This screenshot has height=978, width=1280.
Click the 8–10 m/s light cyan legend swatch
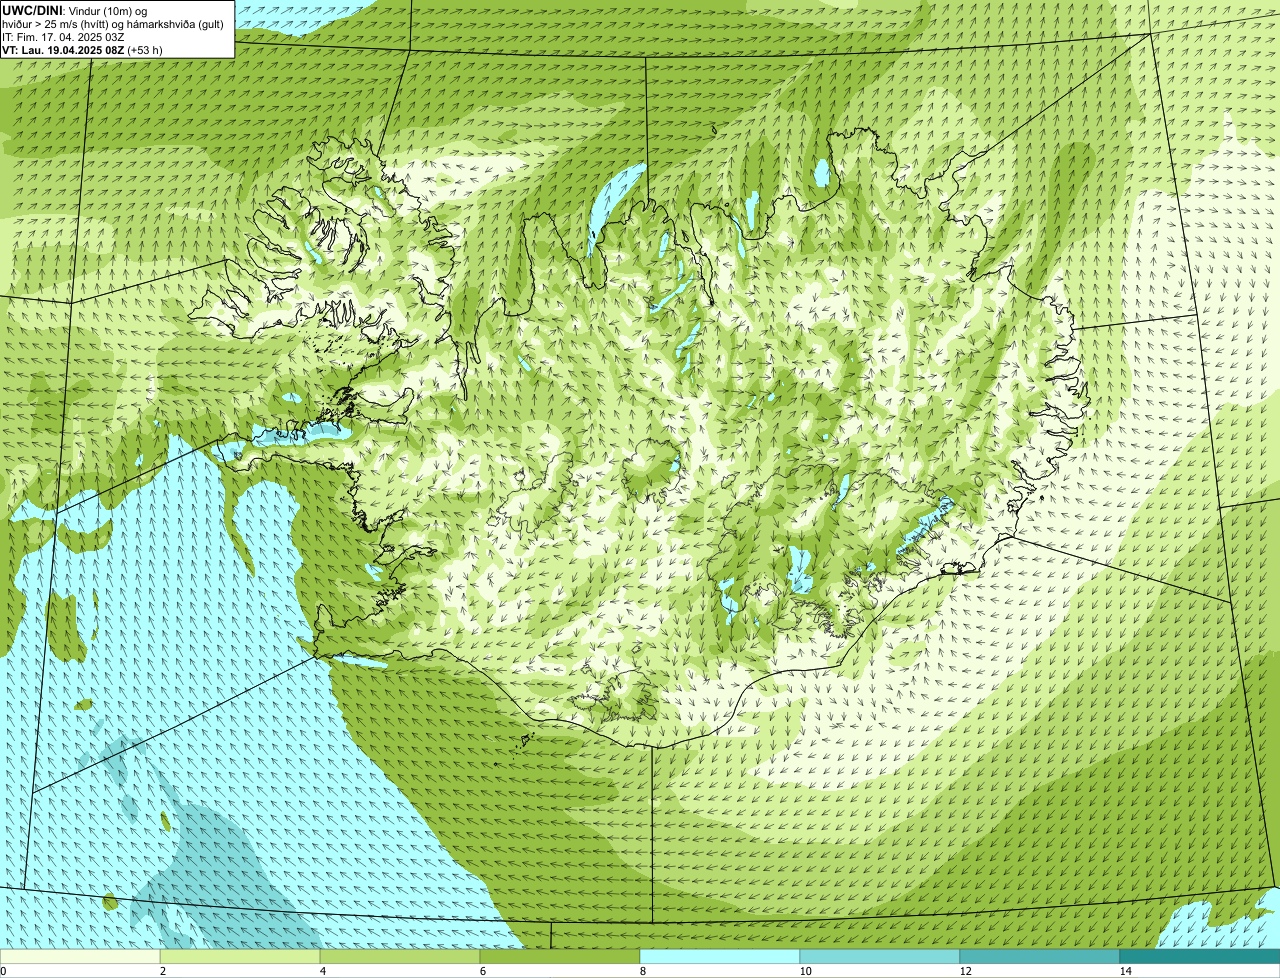pos(720,956)
